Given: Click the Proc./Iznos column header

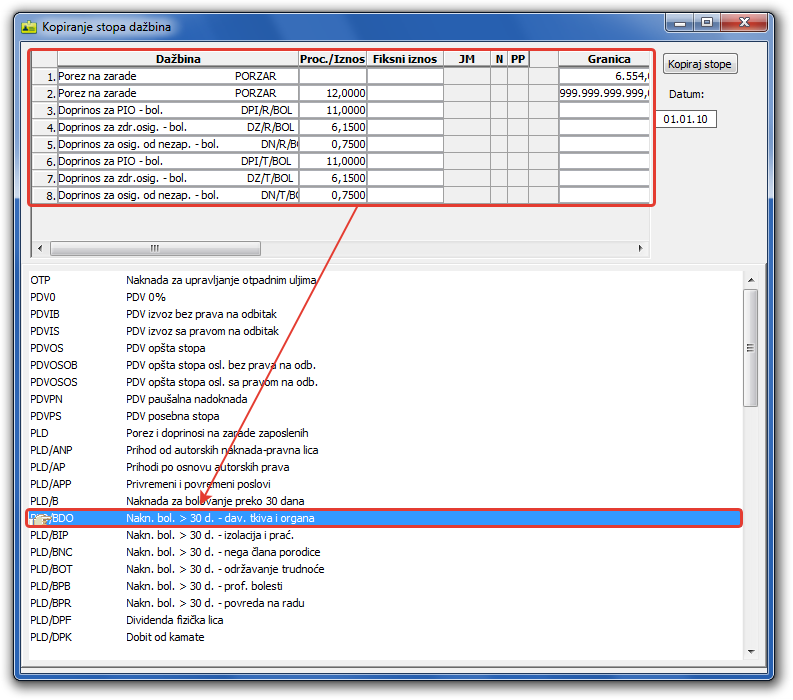Looking at the screenshot, I should [x=332, y=59].
